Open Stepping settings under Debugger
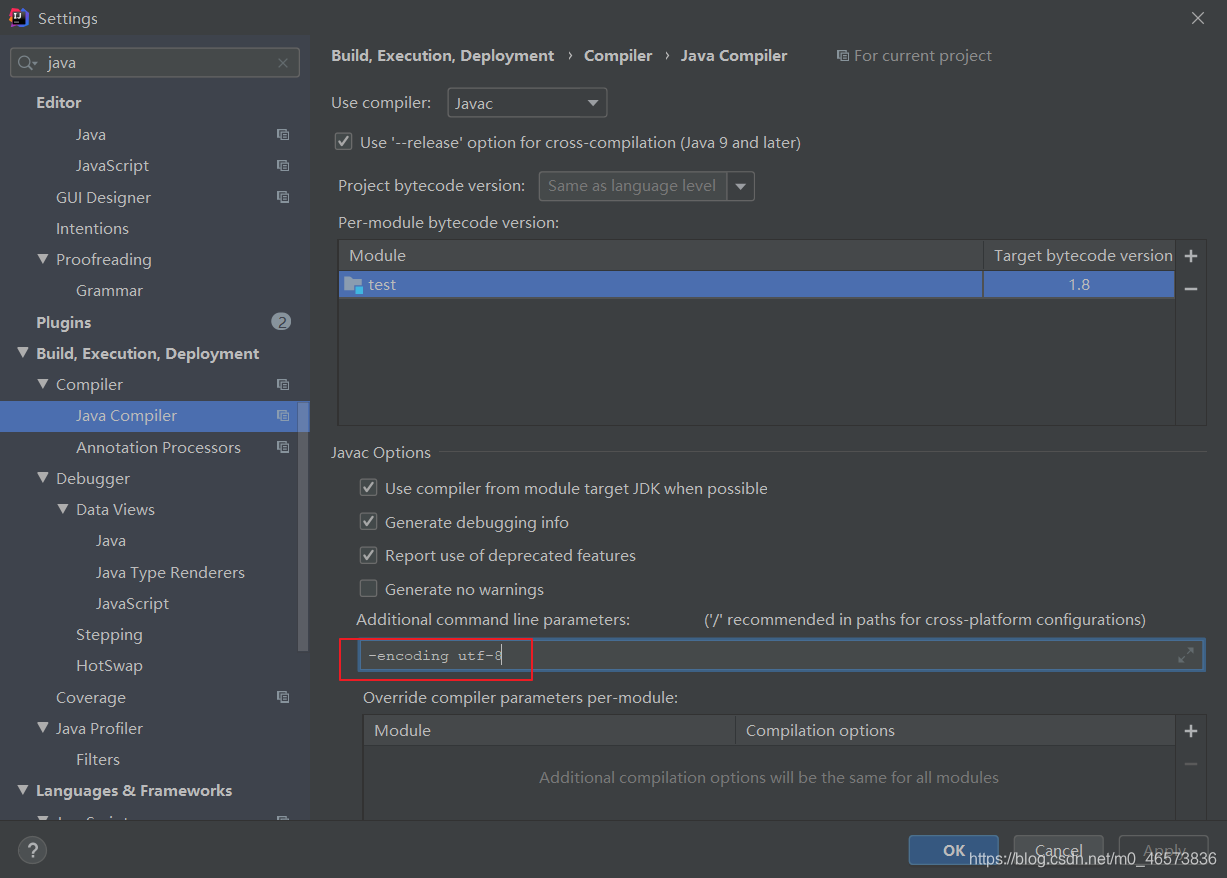Viewport: 1227px width, 878px height. point(109,634)
